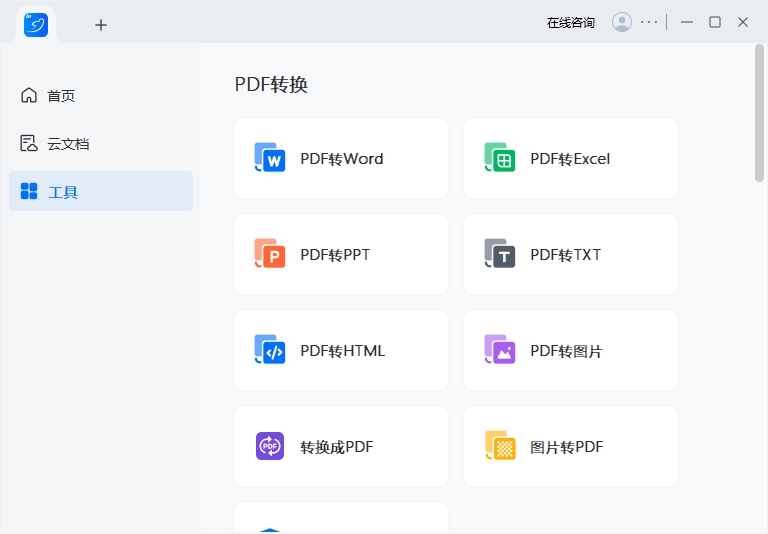Click the 在线咨询 link
This screenshot has height=534, width=768.
[570, 22]
